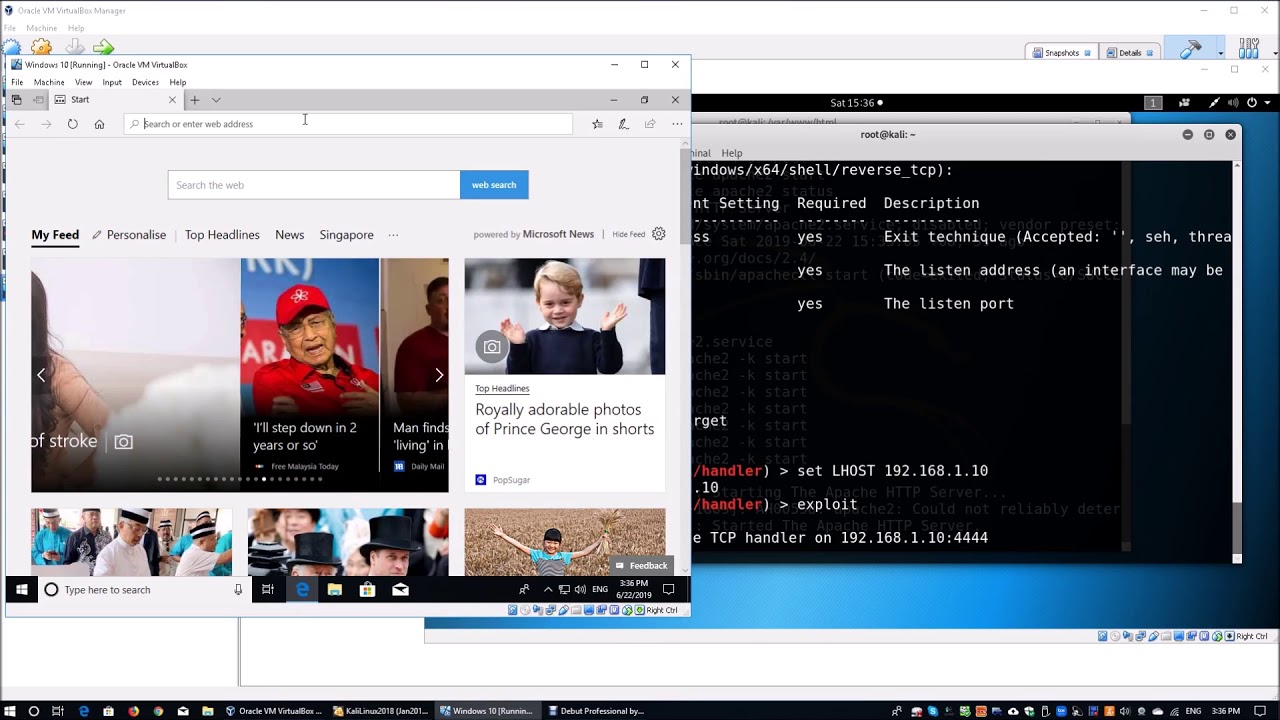Switch to the News tab
Image resolution: width=1280 pixels, height=720 pixels.
coord(289,235)
